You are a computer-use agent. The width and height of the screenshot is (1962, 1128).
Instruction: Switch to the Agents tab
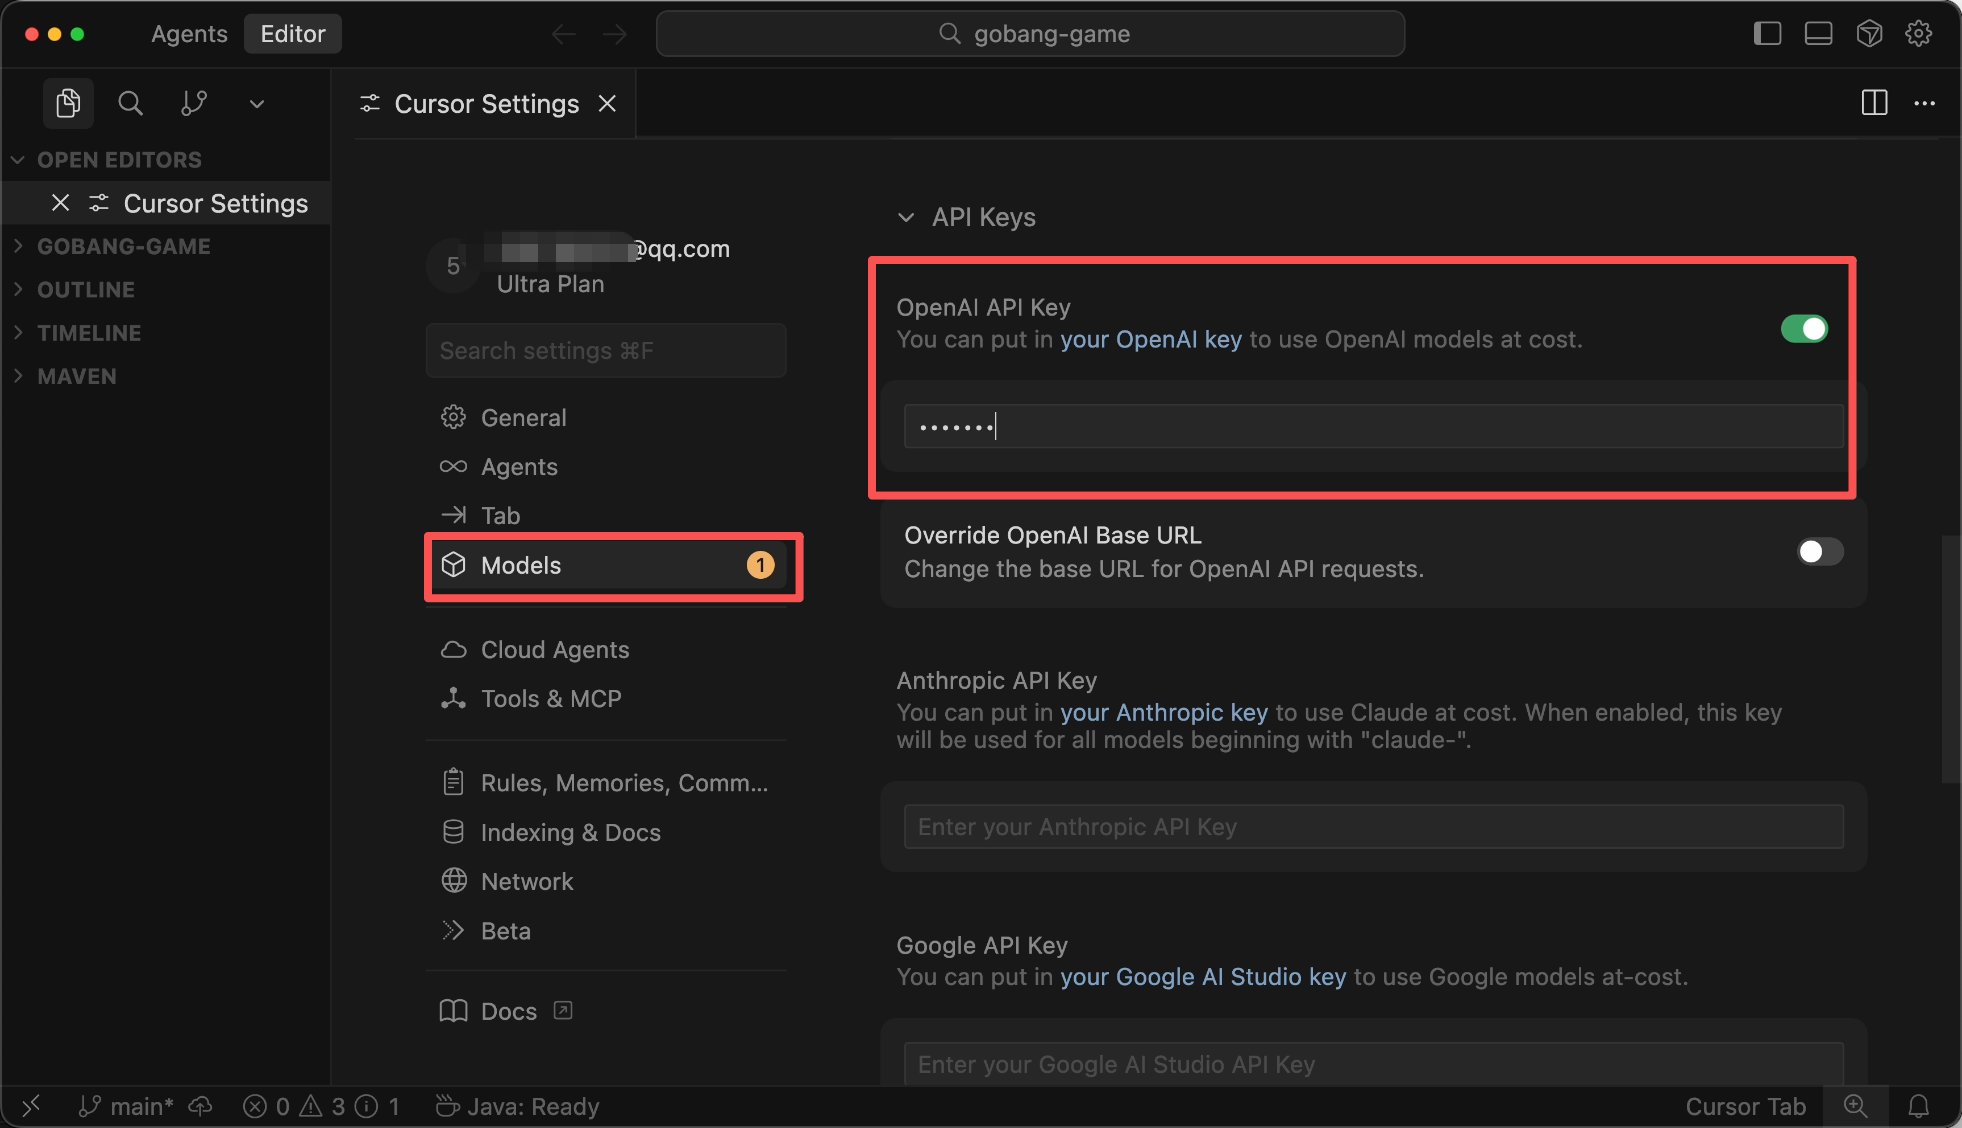pyautogui.click(x=189, y=34)
